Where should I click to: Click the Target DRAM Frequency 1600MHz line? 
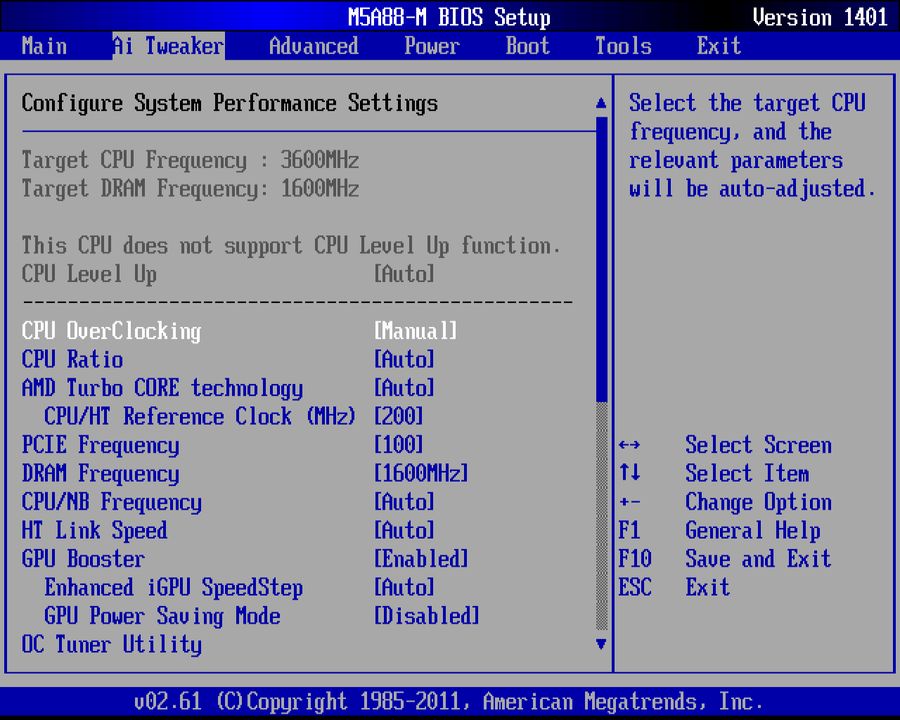tap(190, 189)
